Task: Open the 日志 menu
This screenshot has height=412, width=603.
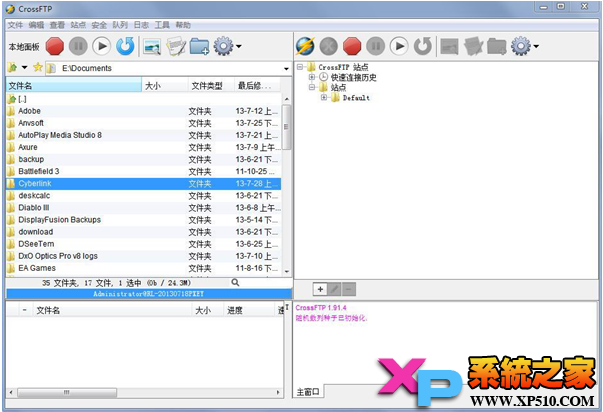Action: 141,25
